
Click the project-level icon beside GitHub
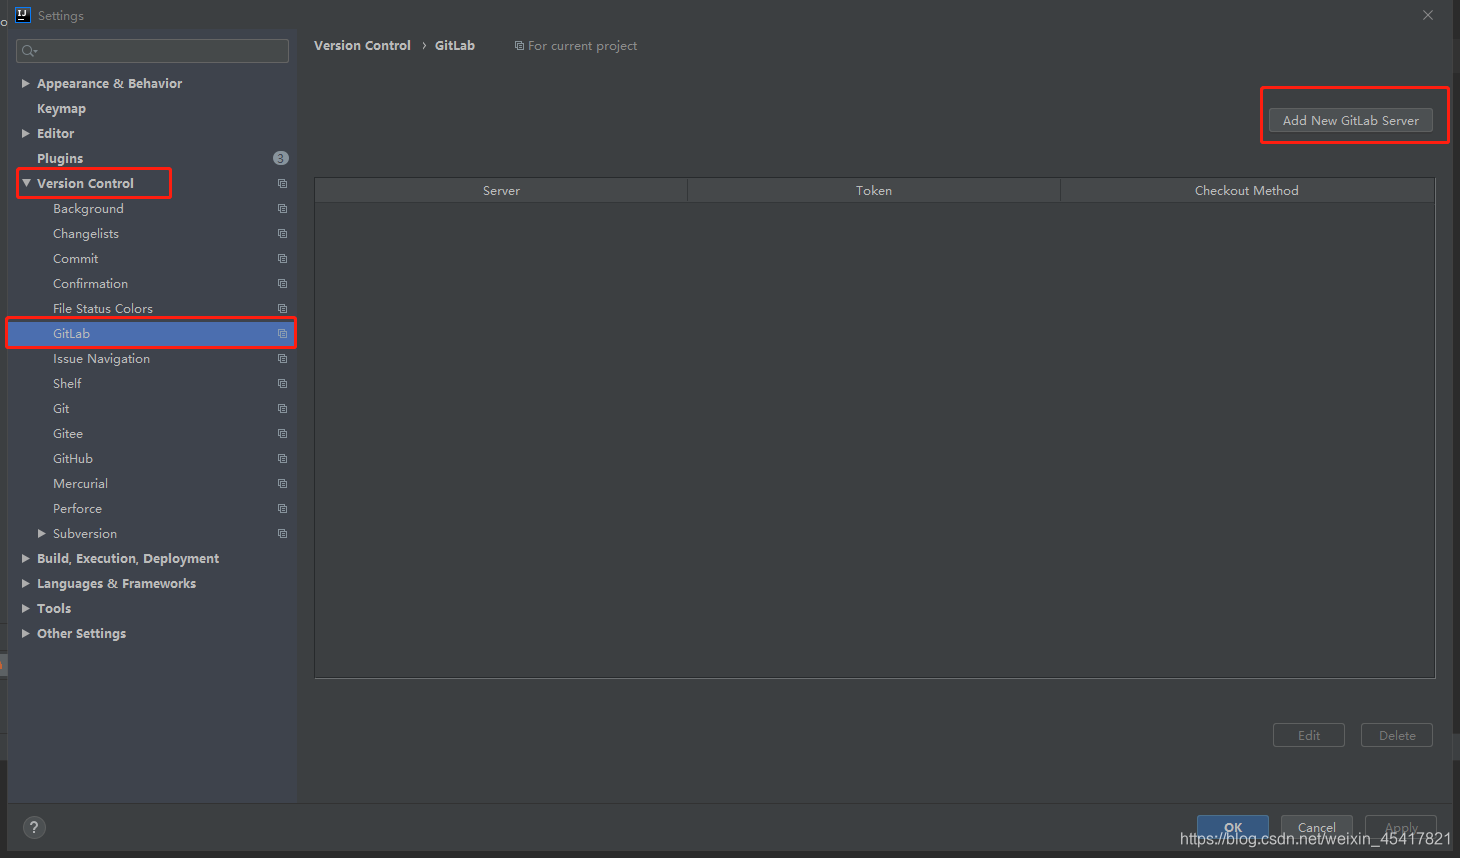coord(282,459)
